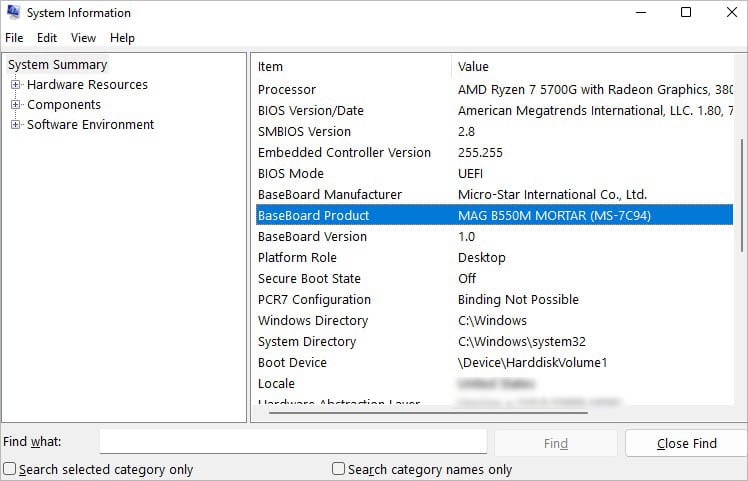Click the Find button
This screenshot has height=481, width=748.
(x=556, y=443)
